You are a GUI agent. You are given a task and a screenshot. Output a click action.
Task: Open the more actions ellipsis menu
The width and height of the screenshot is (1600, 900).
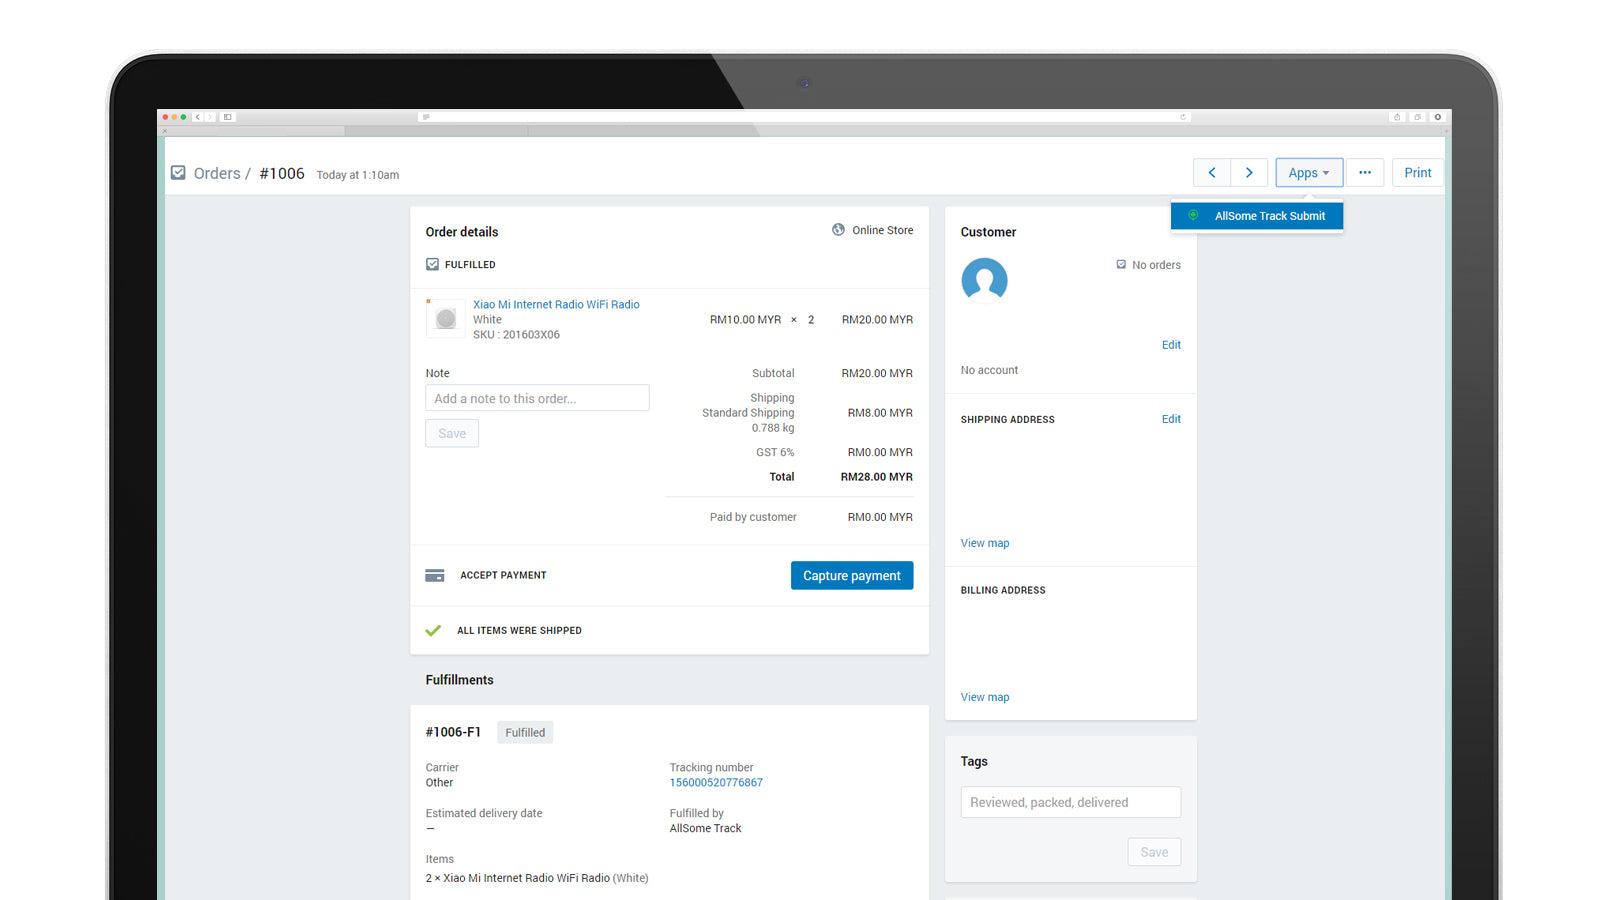[1365, 172]
